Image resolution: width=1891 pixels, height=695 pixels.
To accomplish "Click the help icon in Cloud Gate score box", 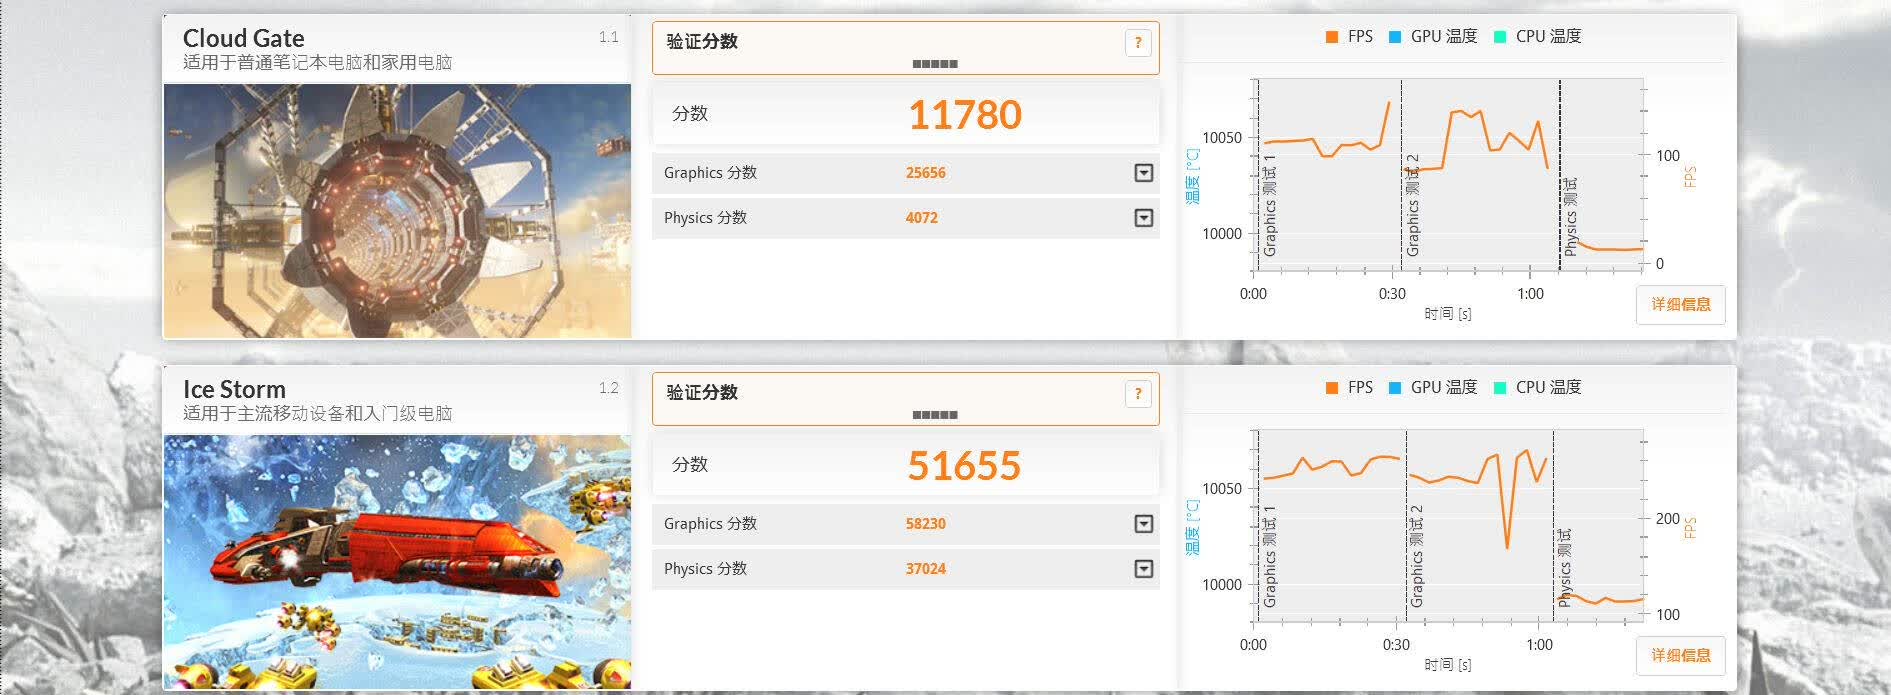I will coord(1138,43).
